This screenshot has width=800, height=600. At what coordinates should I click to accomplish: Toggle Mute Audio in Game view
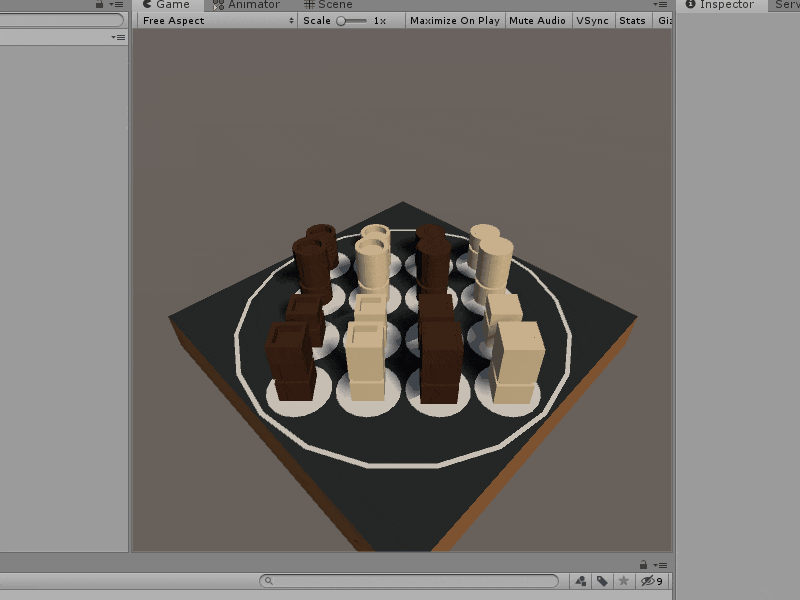[x=536, y=20]
